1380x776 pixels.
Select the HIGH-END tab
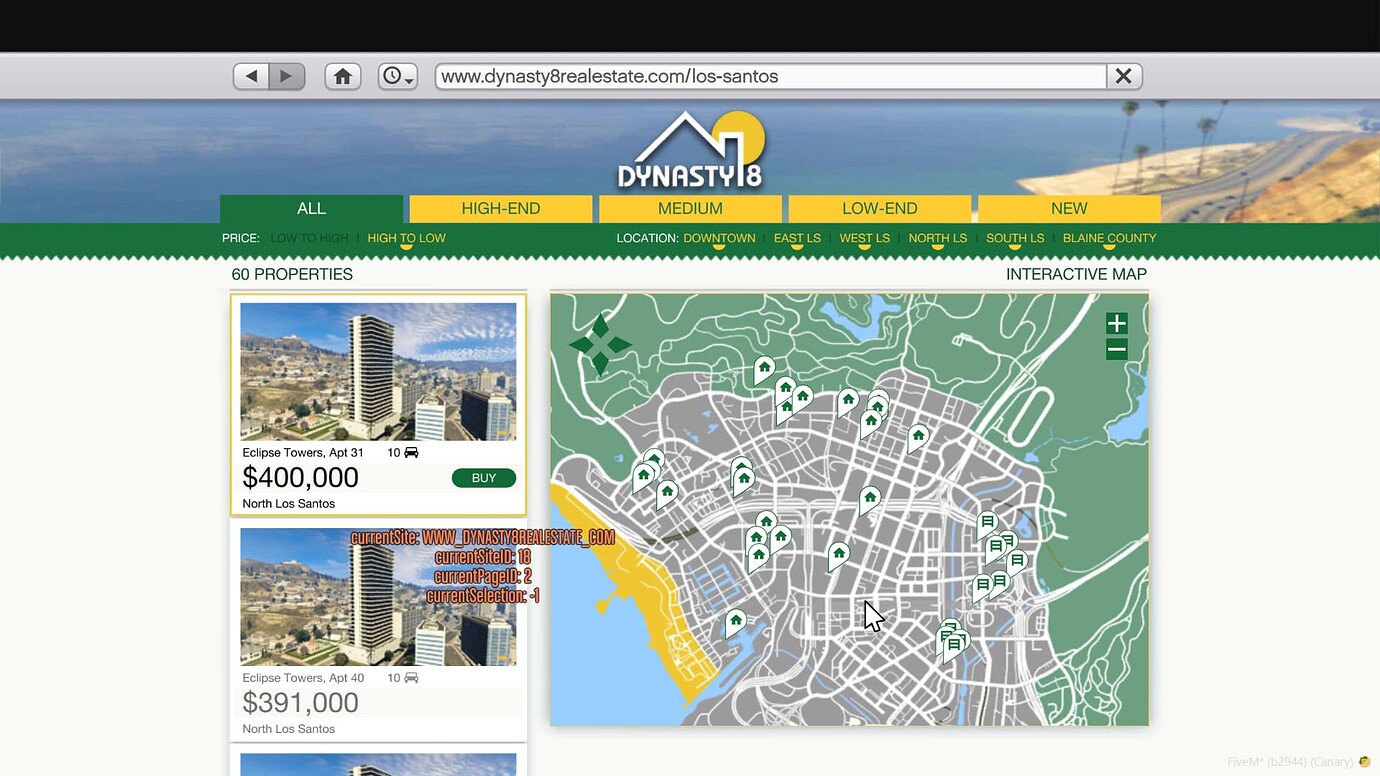point(500,208)
